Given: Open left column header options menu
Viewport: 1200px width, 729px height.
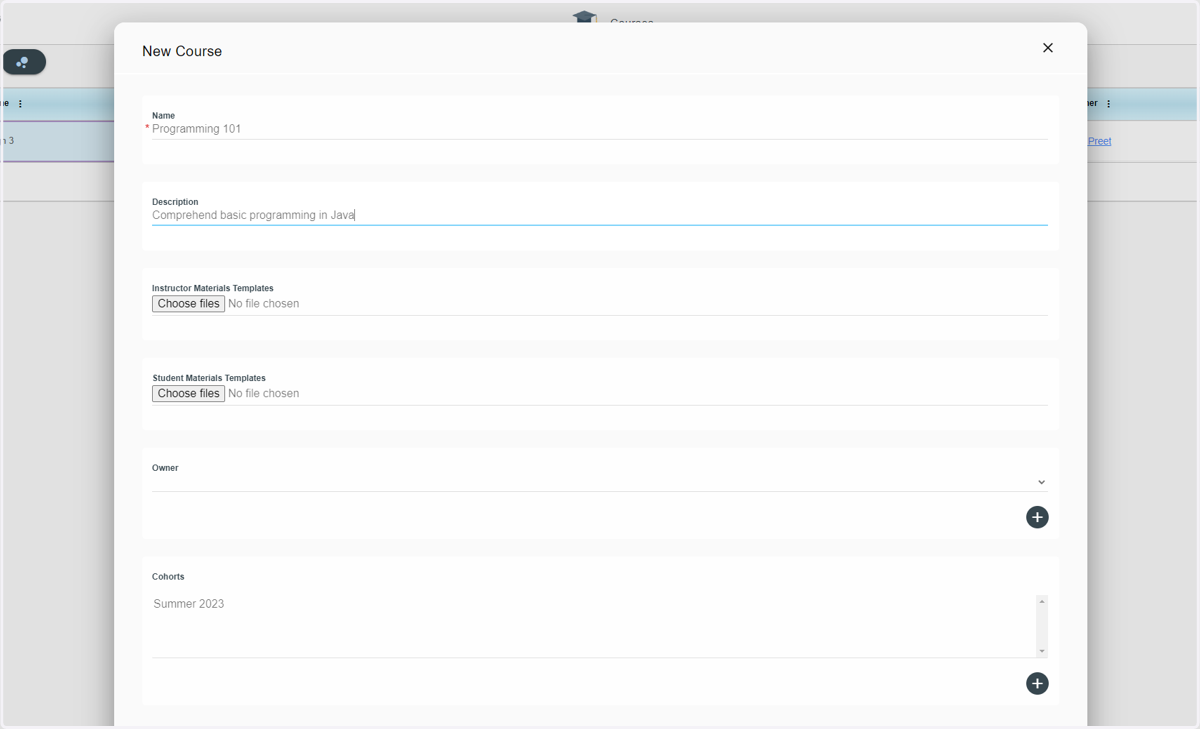Looking at the screenshot, I should coord(20,104).
